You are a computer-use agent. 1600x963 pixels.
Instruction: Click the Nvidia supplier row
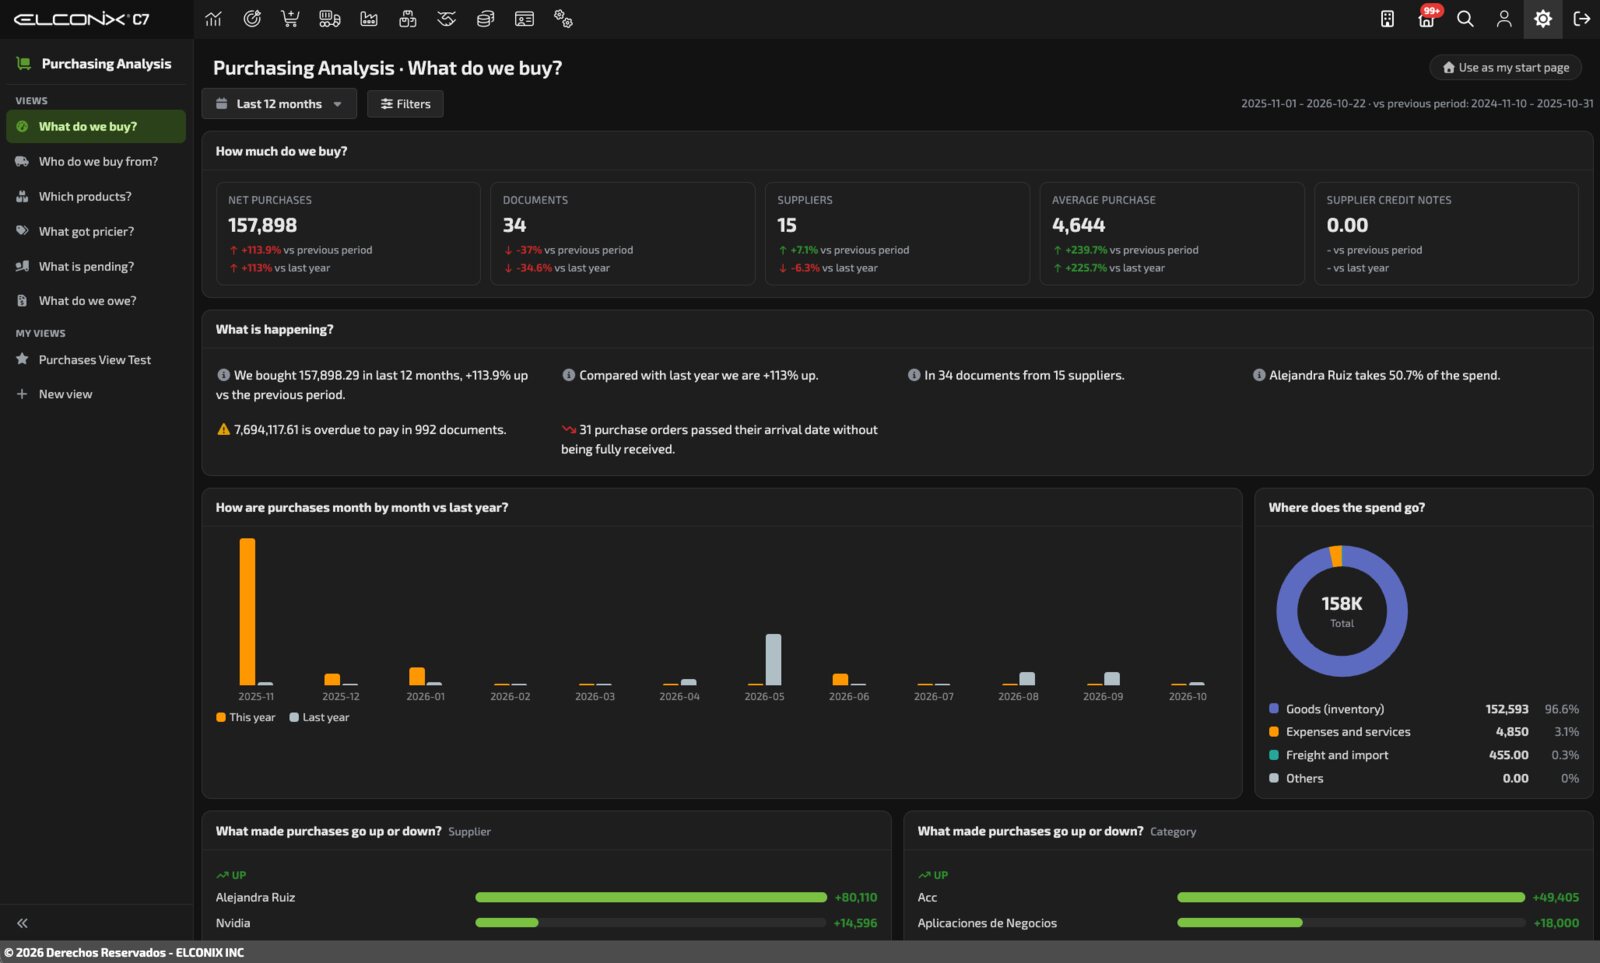coord(546,923)
